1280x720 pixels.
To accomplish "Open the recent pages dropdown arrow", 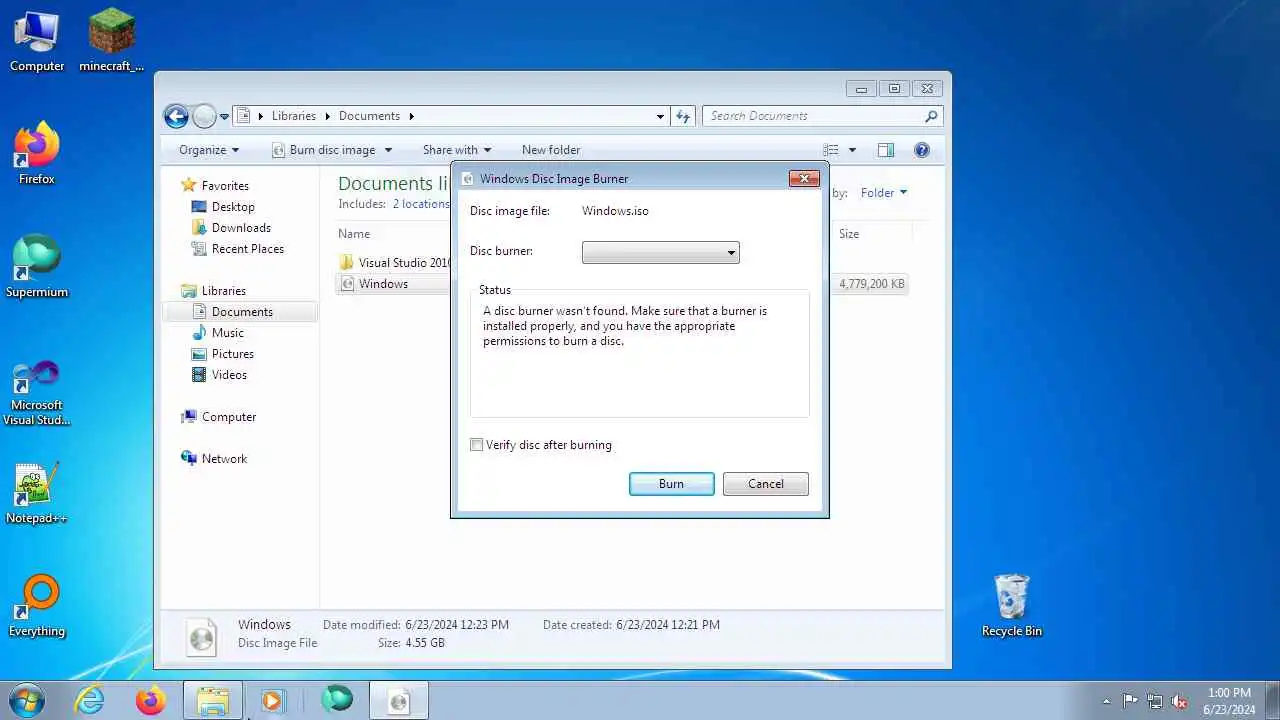I will (224, 116).
